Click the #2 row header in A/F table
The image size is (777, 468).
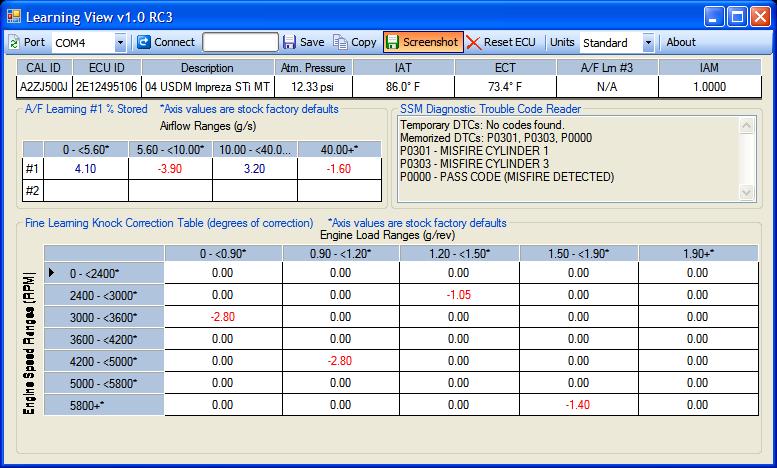(33, 189)
